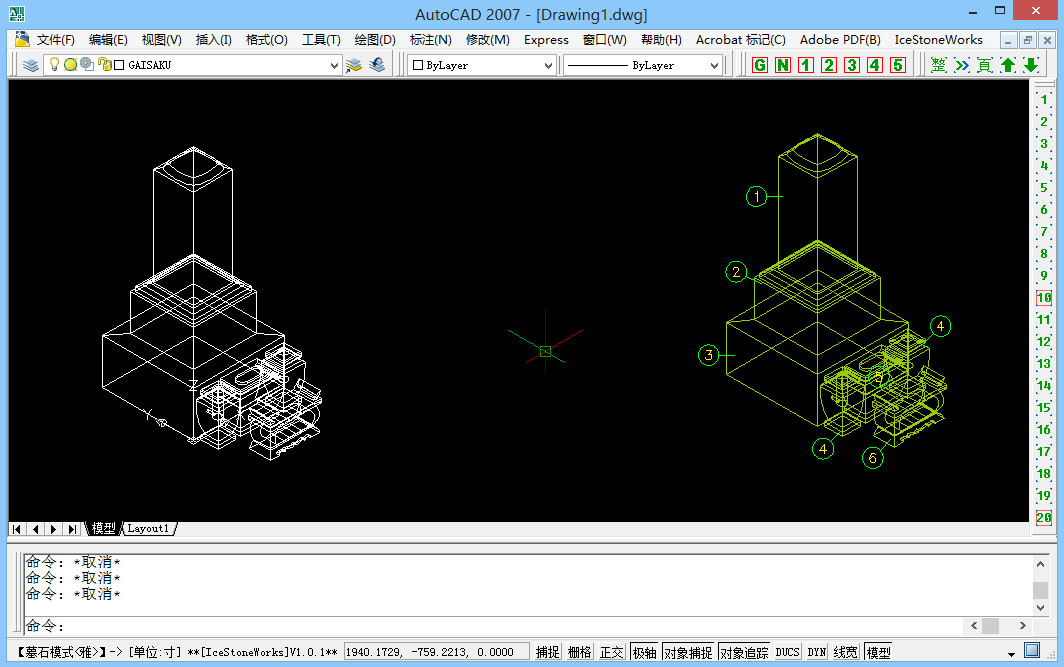This screenshot has height=667, width=1064.
Task: Click the red-boxed 5 toolbar icon
Action: pos(898,65)
